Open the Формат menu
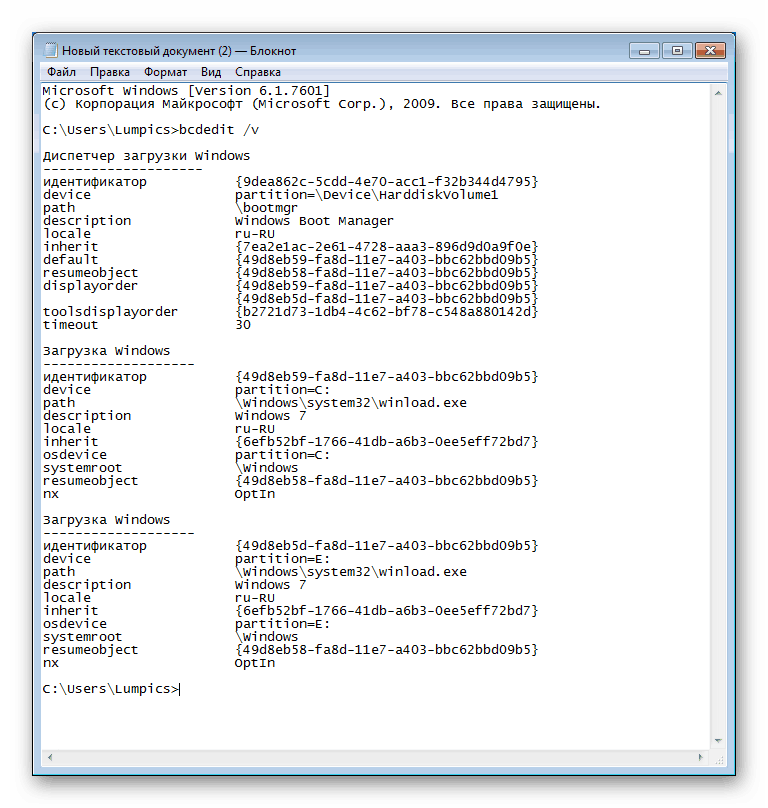This screenshot has width=768, height=808. (165, 72)
